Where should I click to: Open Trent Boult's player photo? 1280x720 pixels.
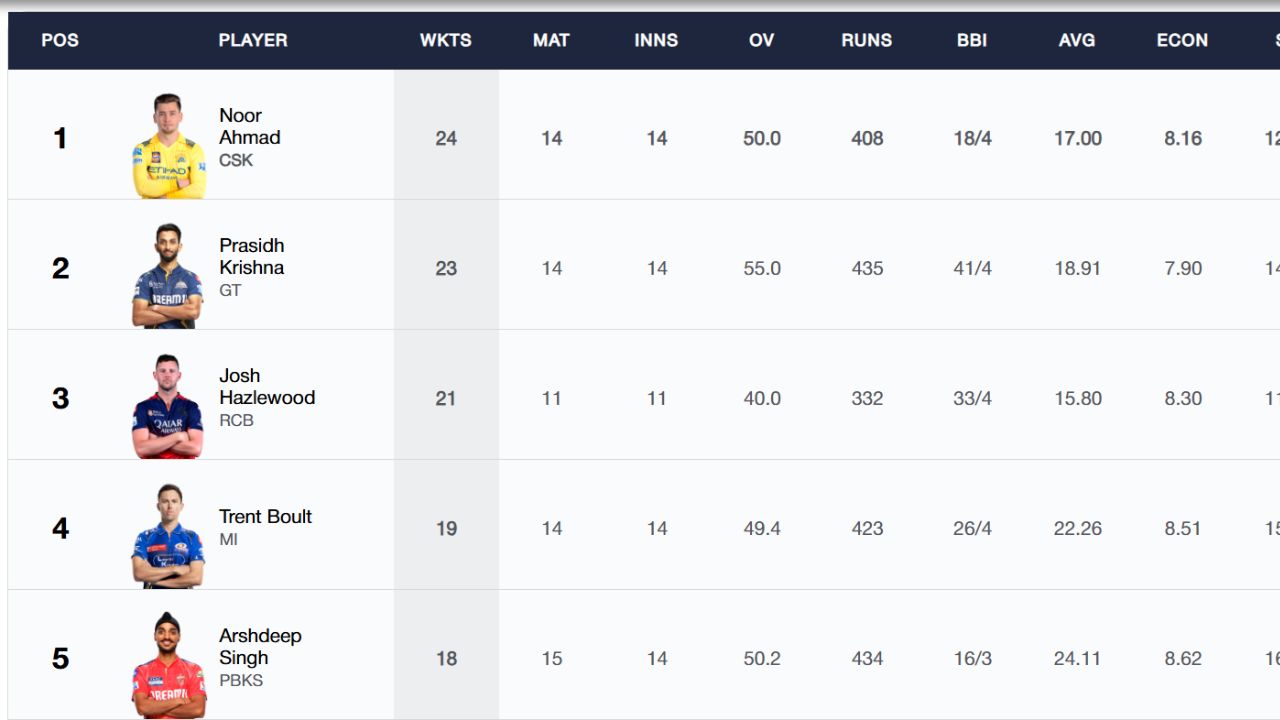pyautogui.click(x=168, y=536)
